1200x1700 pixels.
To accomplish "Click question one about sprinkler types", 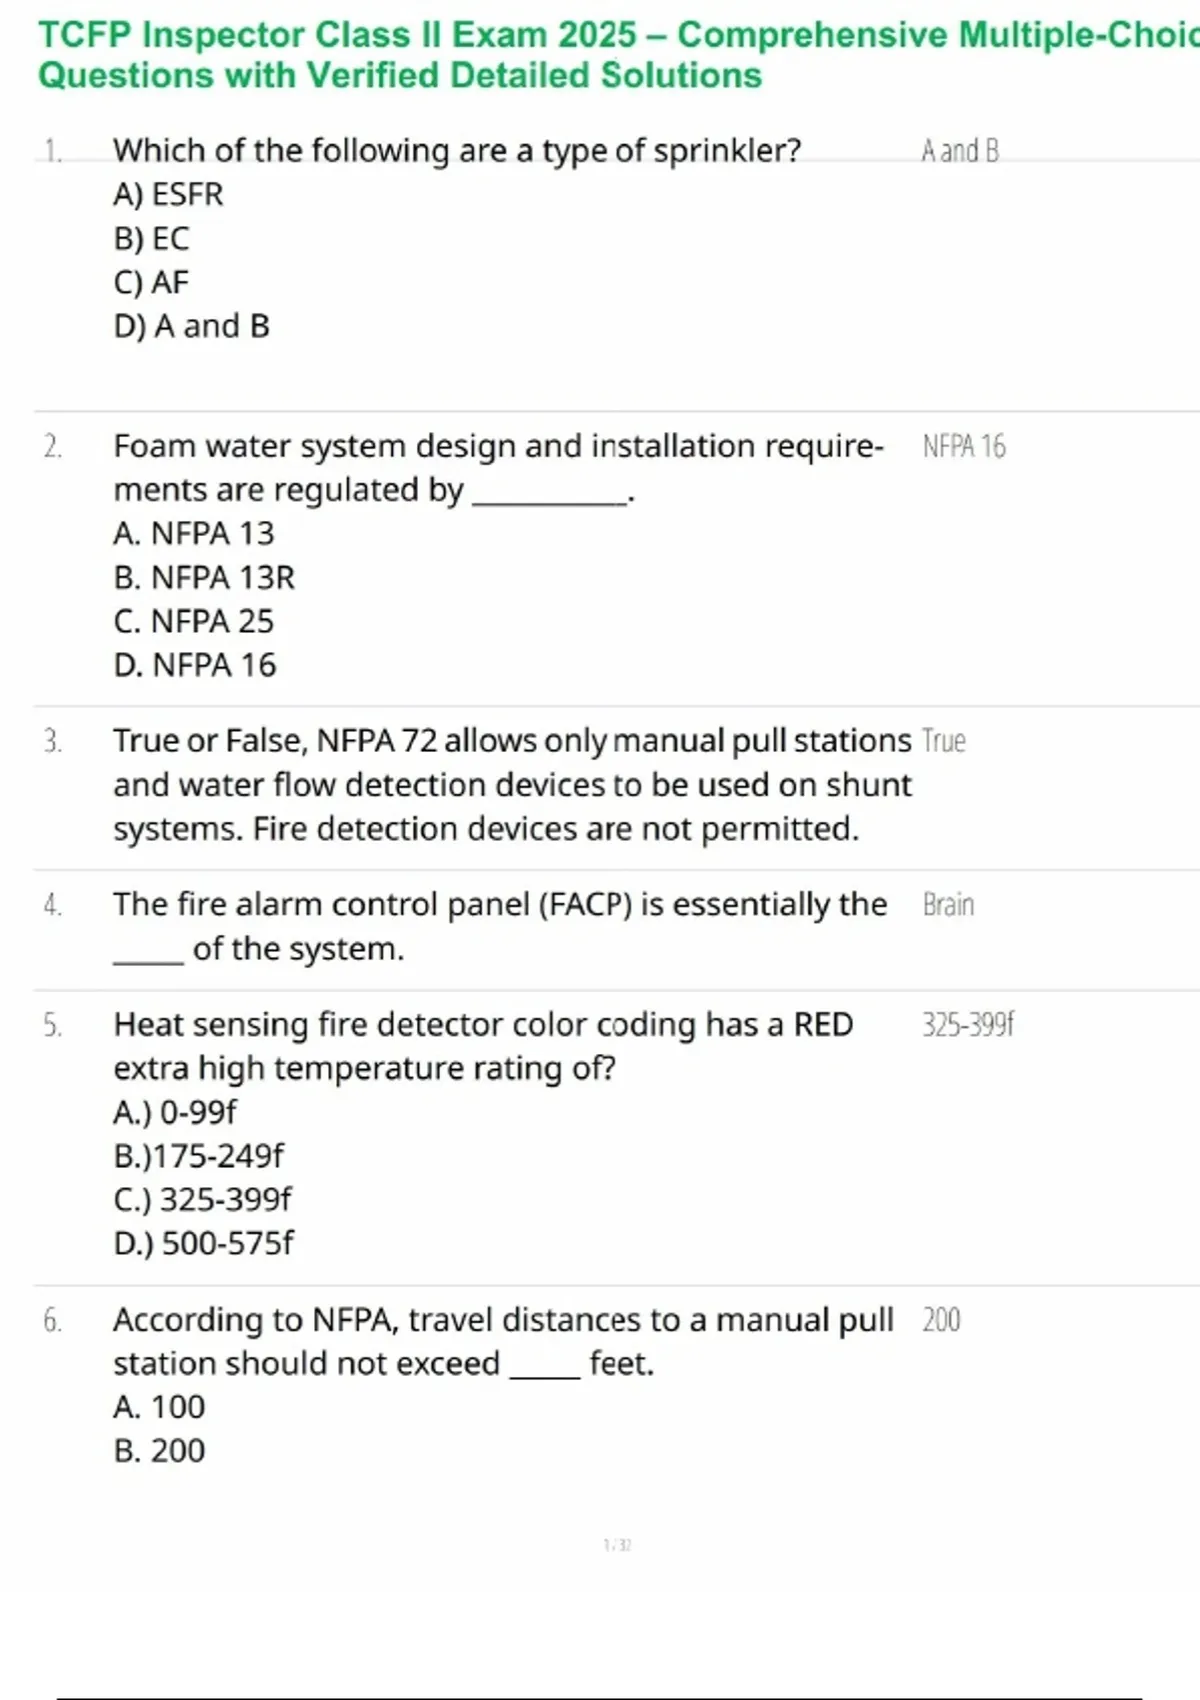I will click(457, 150).
